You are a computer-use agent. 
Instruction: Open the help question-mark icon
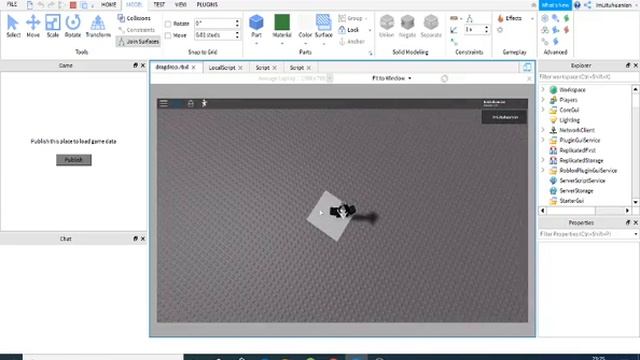pyautogui.click(x=577, y=5)
